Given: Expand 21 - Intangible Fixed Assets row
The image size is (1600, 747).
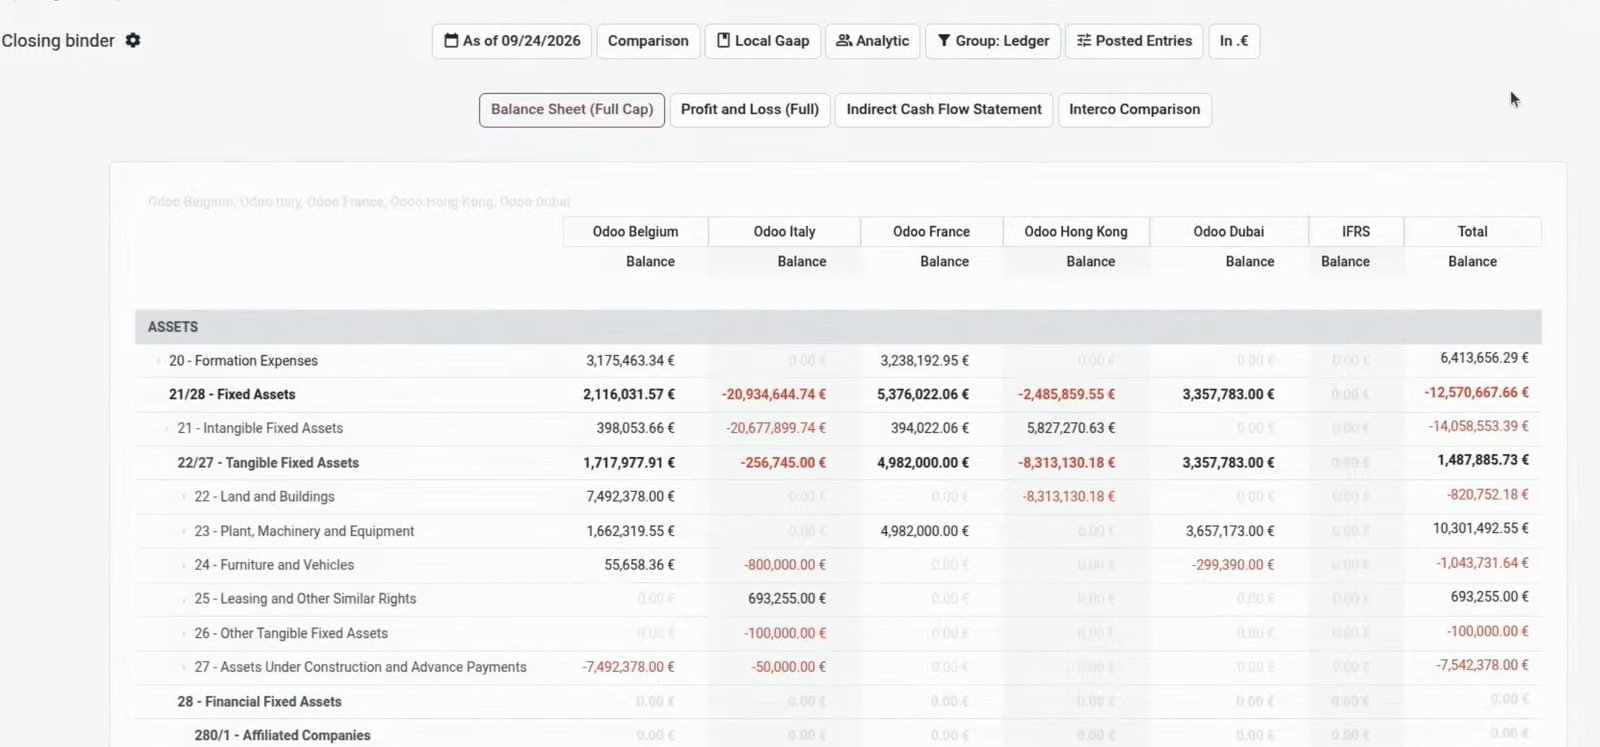Looking at the screenshot, I should pos(166,428).
